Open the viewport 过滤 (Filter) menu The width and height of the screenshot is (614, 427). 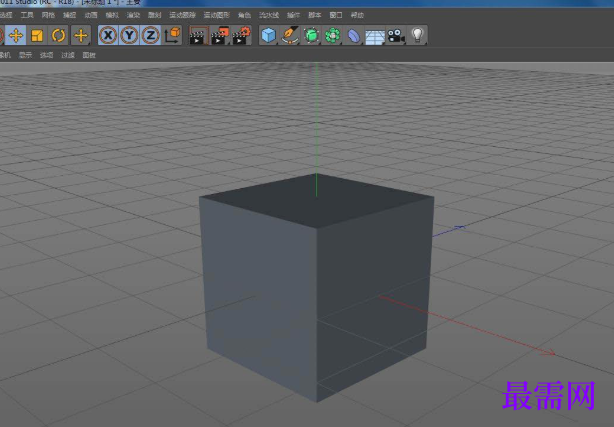pos(68,55)
